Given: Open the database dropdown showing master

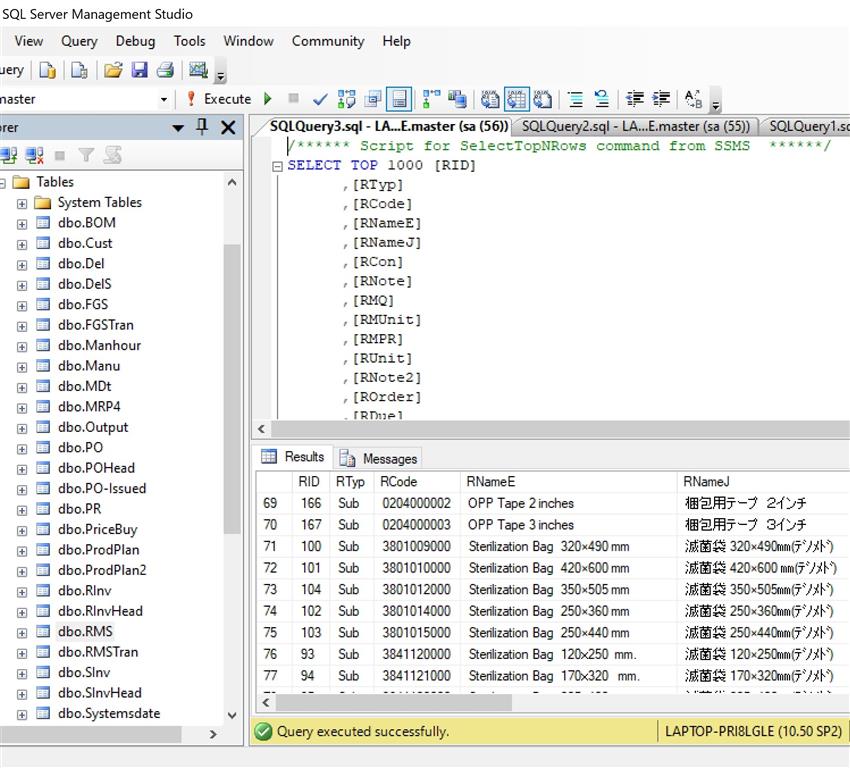Looking at the screenshot, I should click(x=164, y=99).
